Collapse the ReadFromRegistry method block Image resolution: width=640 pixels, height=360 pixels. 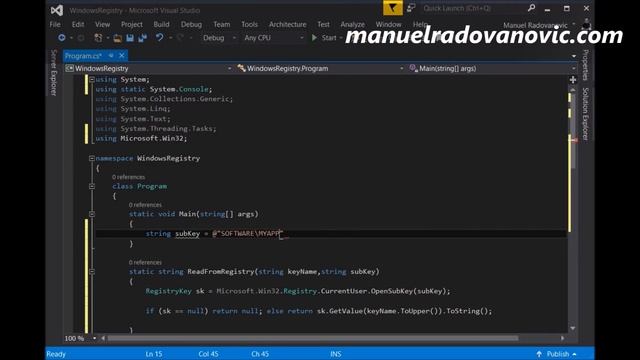pyautogui.click(x=92, y=271)
